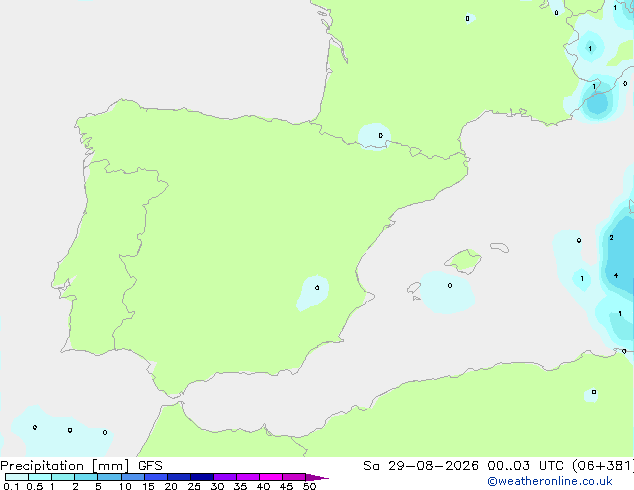This screenshot has height=490, width=634.
Task: Click legend swatch between 40 and 45
Action: [x=271, y=477]
